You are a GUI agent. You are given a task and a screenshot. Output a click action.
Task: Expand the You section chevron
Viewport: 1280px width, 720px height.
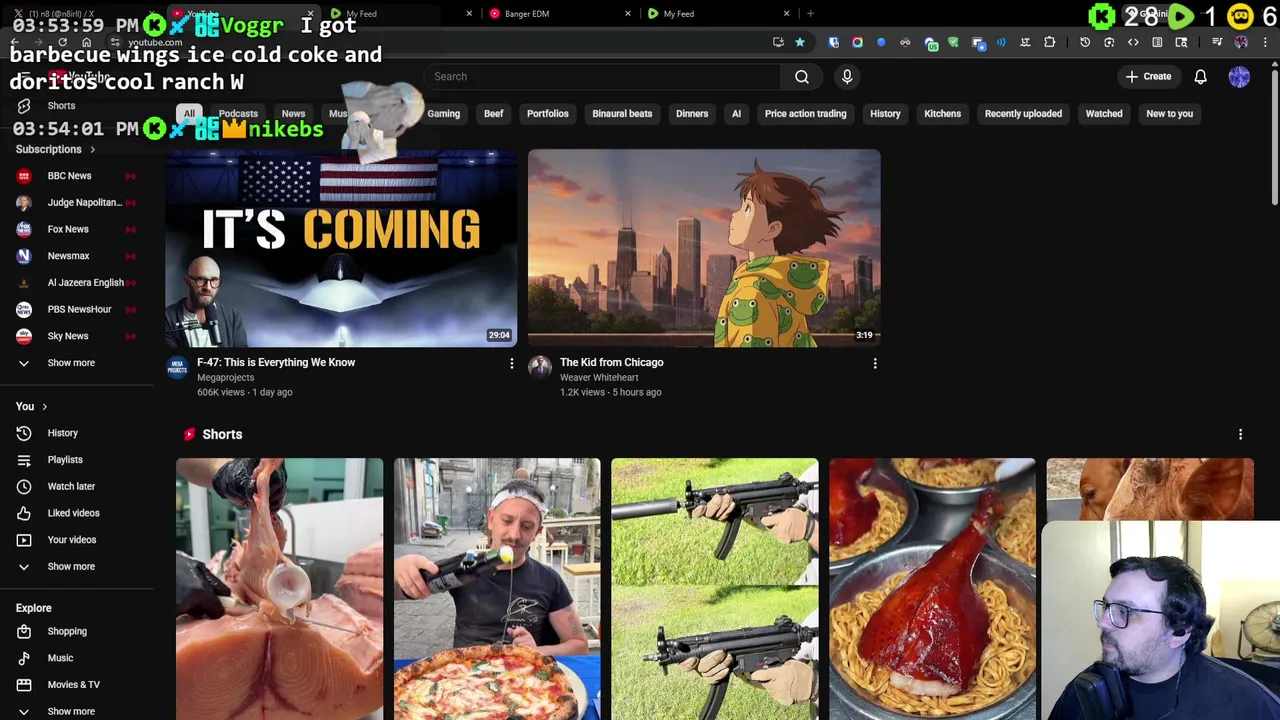point(44,407)
